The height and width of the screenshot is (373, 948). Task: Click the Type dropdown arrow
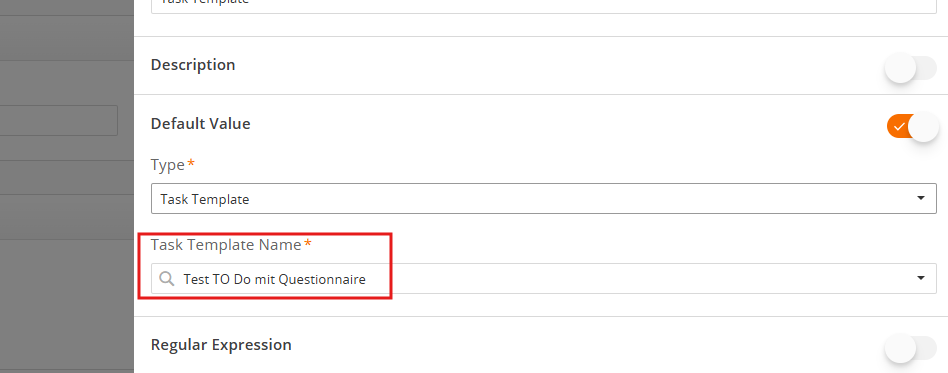(921, 198)
